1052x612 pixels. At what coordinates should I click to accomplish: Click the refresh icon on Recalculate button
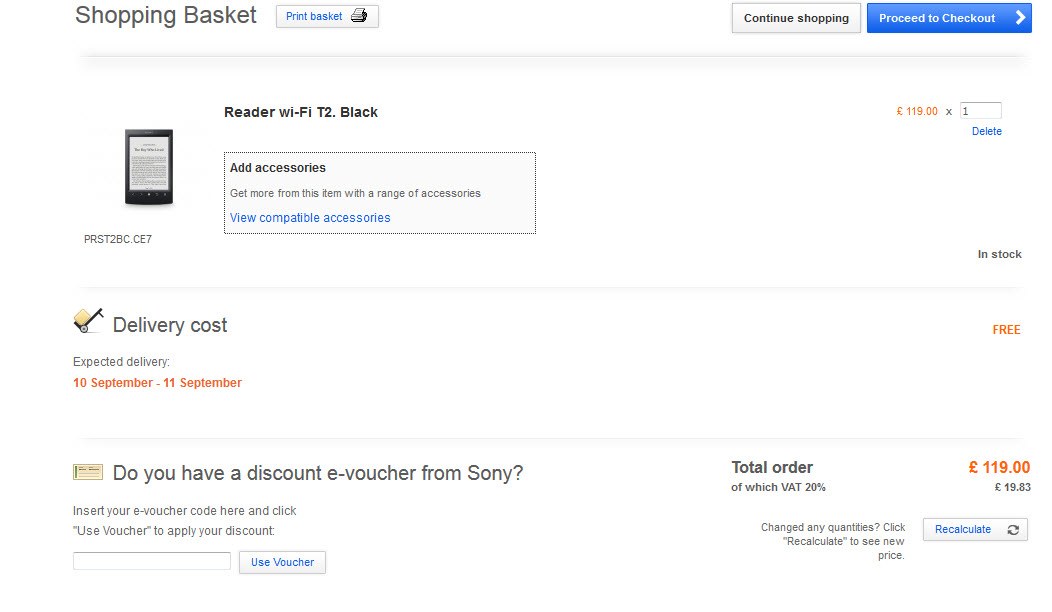tap(1013, 530)
